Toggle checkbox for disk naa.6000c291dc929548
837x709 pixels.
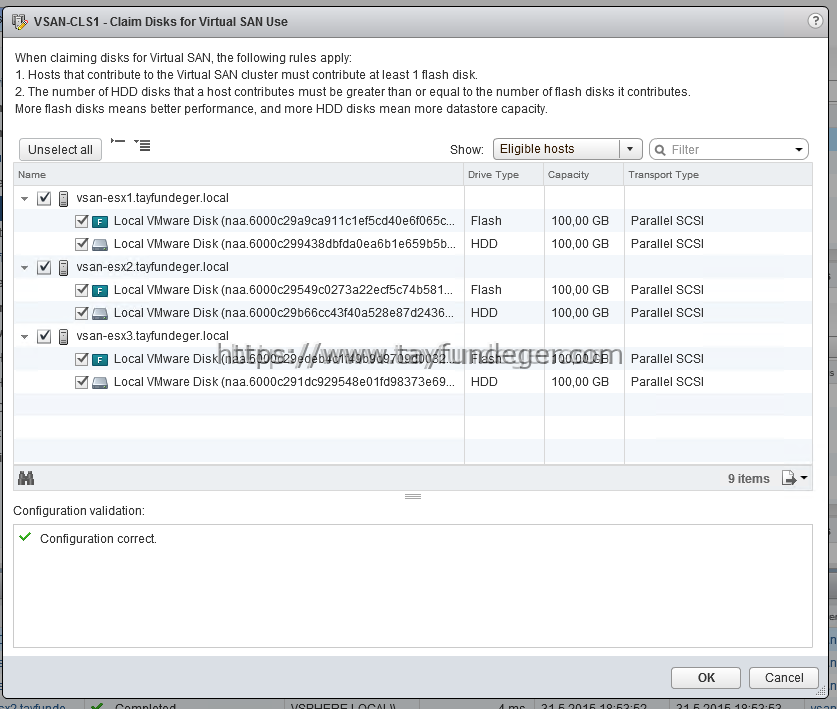[82, 382]
